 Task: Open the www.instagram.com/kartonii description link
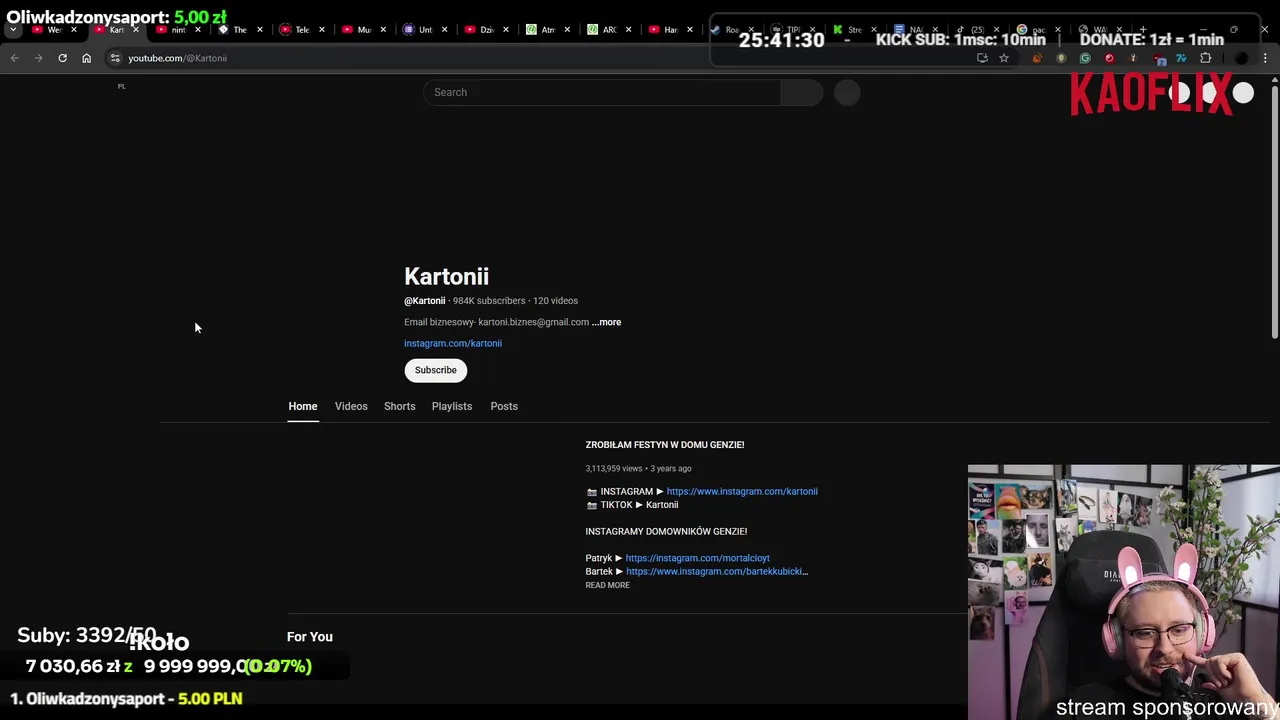tap(742, 491)
